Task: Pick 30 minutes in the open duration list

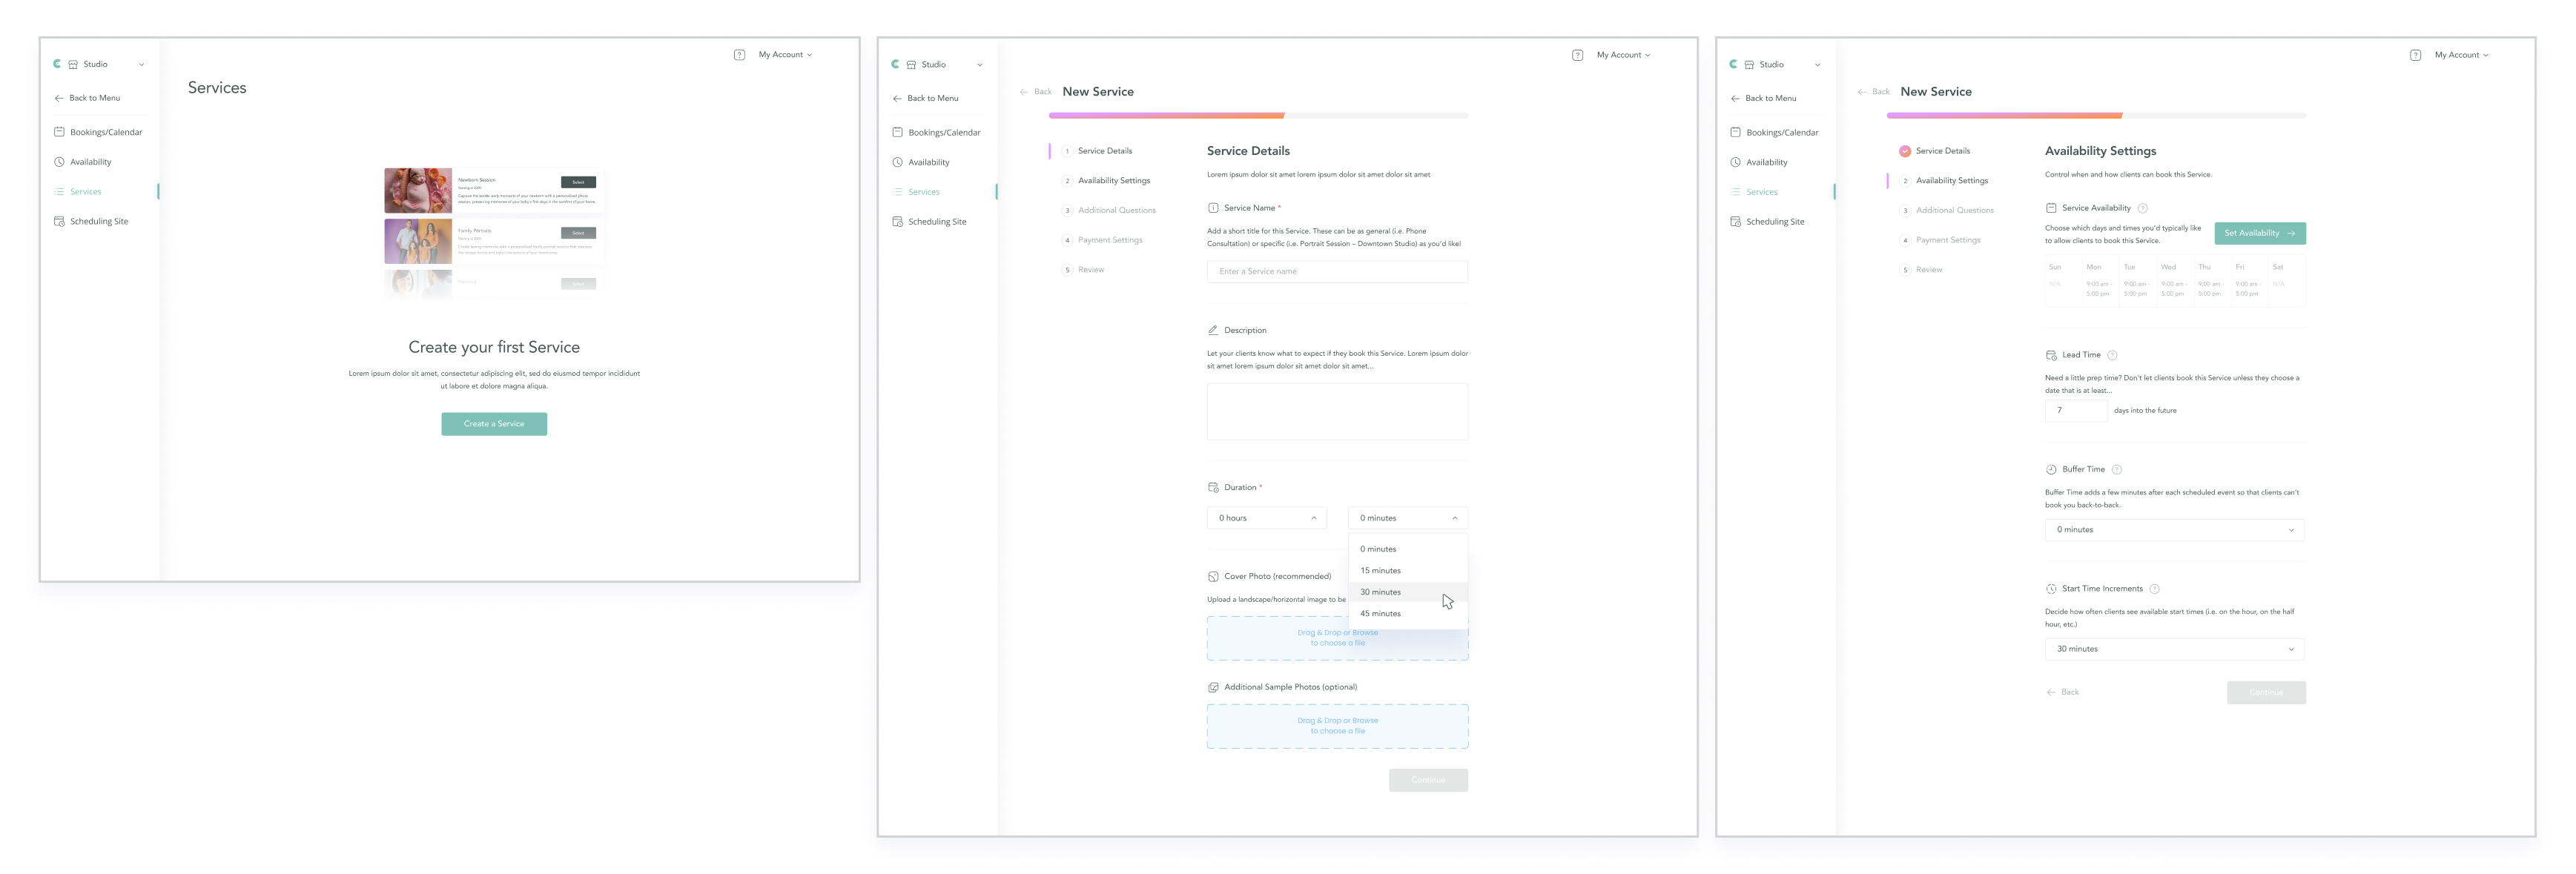Action: [1380, 592]
